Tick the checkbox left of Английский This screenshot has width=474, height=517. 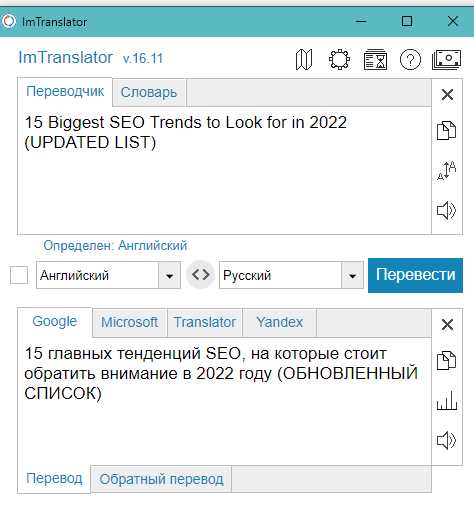click(x=19, y=275)
